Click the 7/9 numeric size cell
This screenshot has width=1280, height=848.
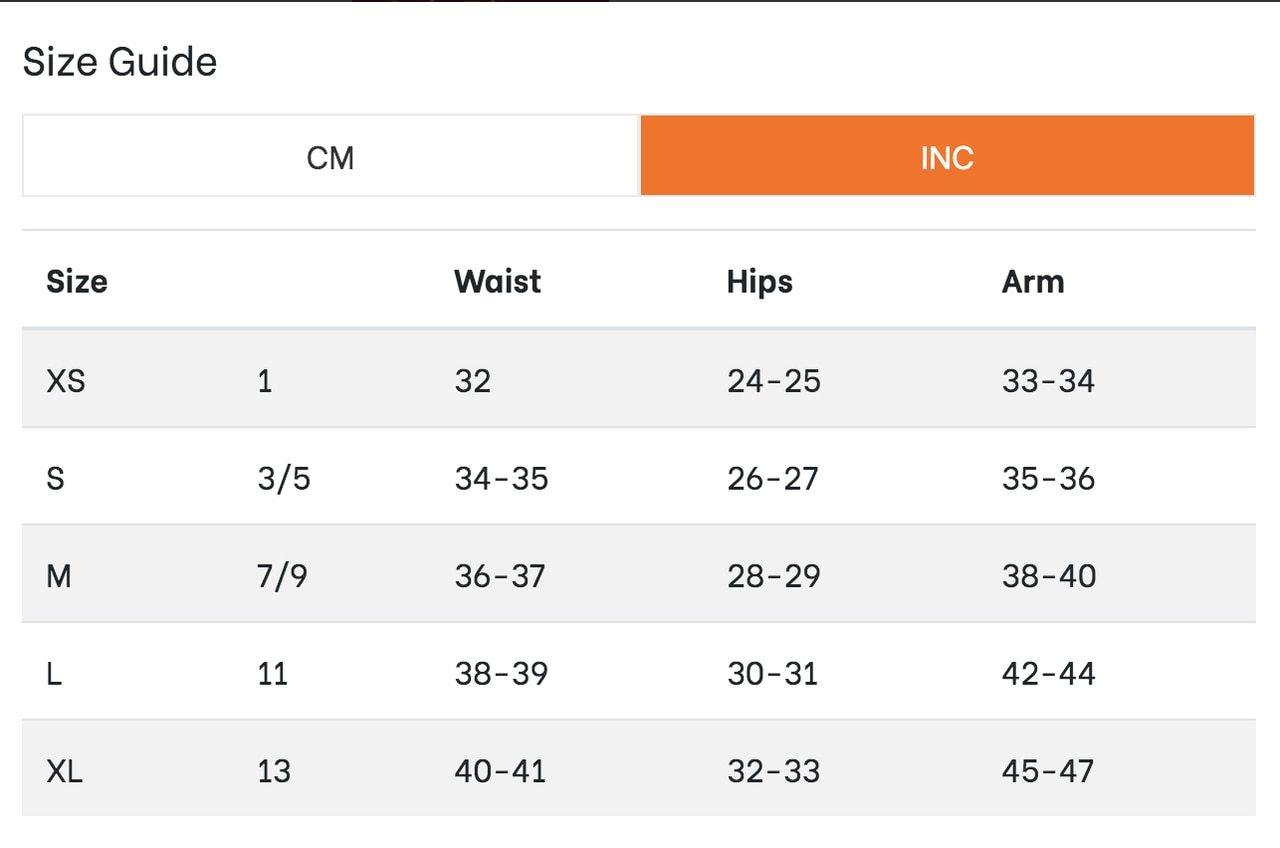282,576
